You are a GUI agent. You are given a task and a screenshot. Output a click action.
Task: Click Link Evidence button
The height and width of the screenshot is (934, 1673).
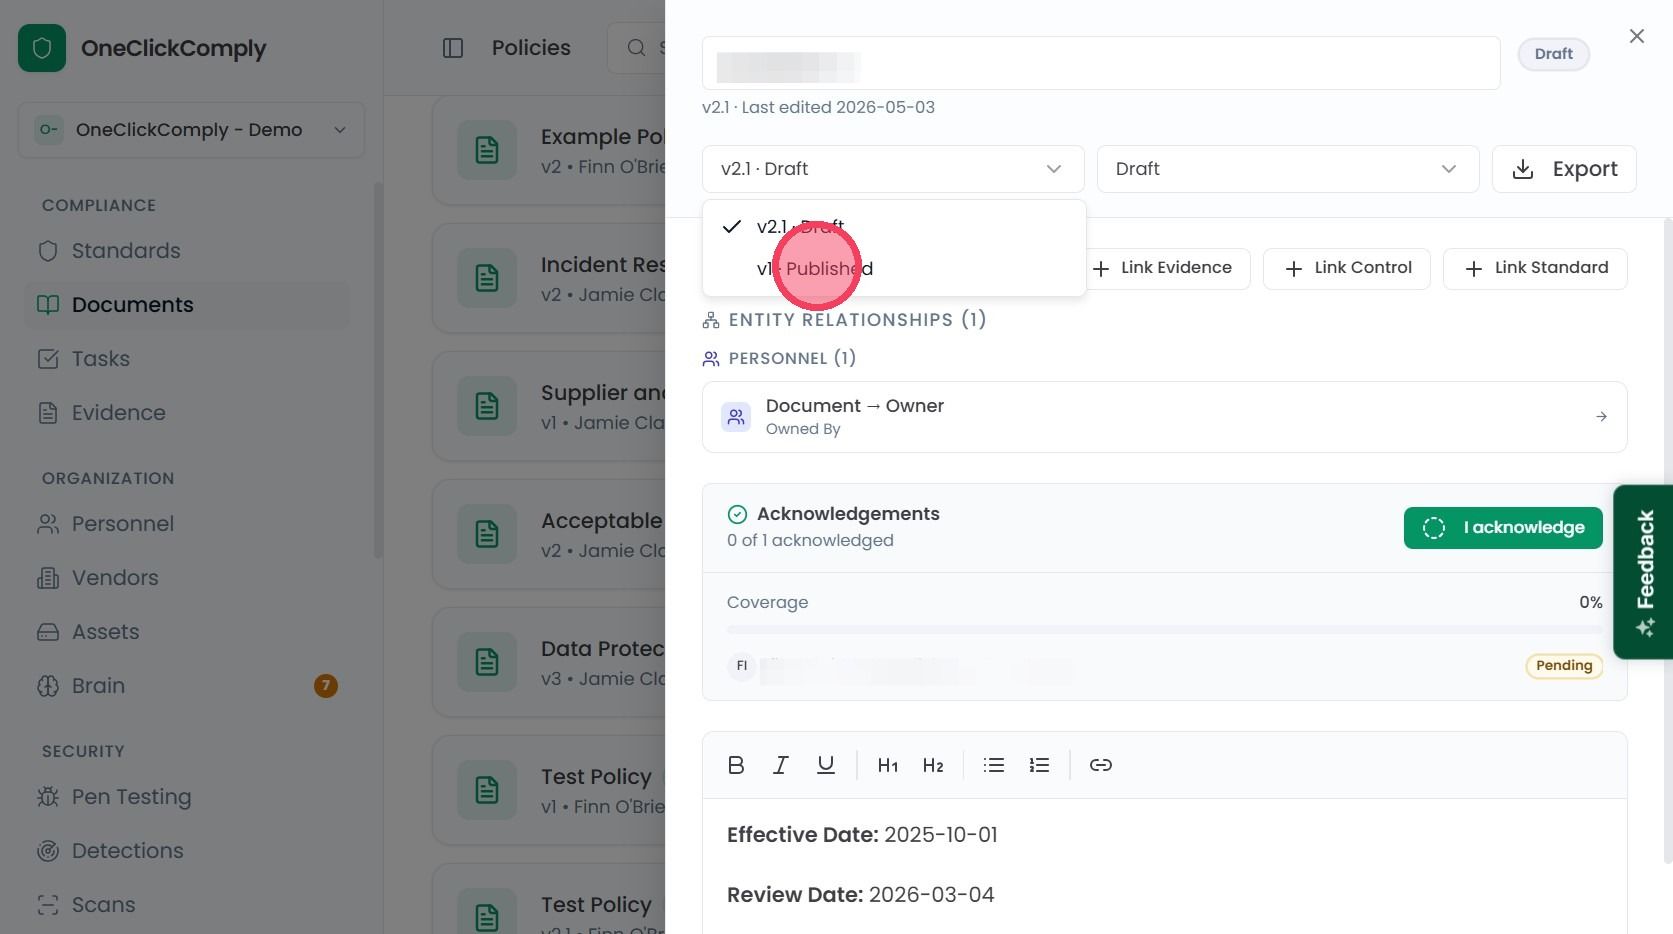point(1163,268)
